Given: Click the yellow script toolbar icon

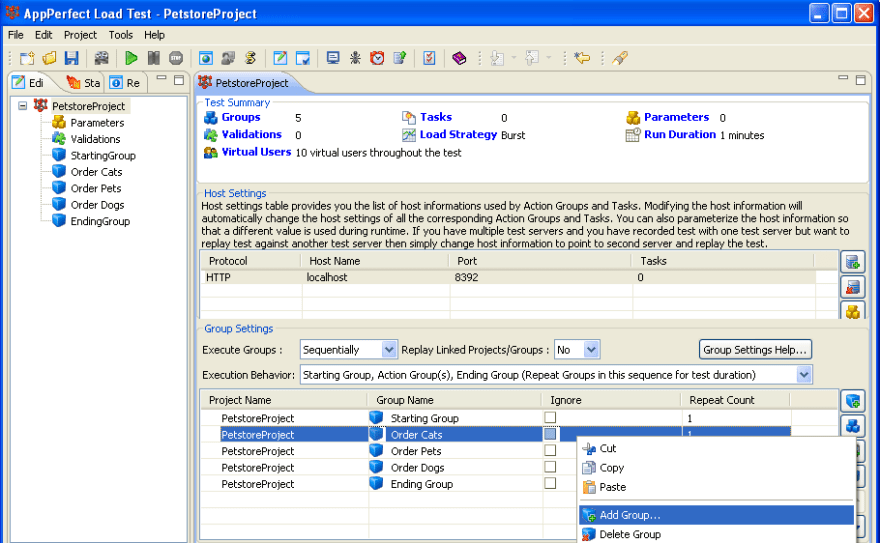Looking at the screenshot, I should click(250, 58).
